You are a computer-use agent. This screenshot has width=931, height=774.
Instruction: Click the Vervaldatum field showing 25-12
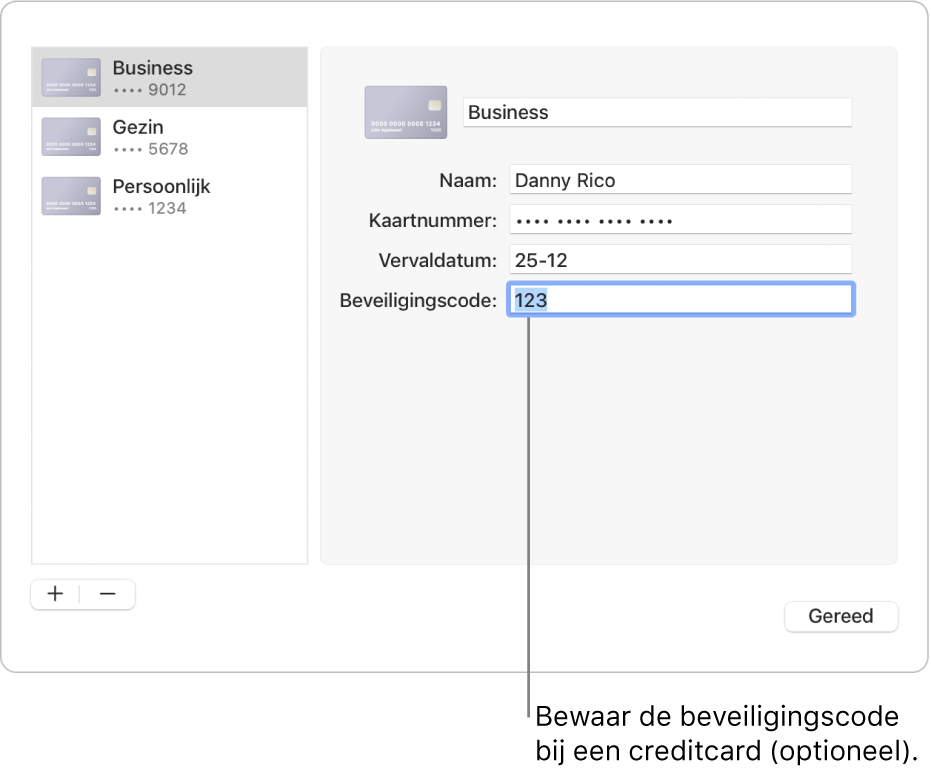(680, 260)
